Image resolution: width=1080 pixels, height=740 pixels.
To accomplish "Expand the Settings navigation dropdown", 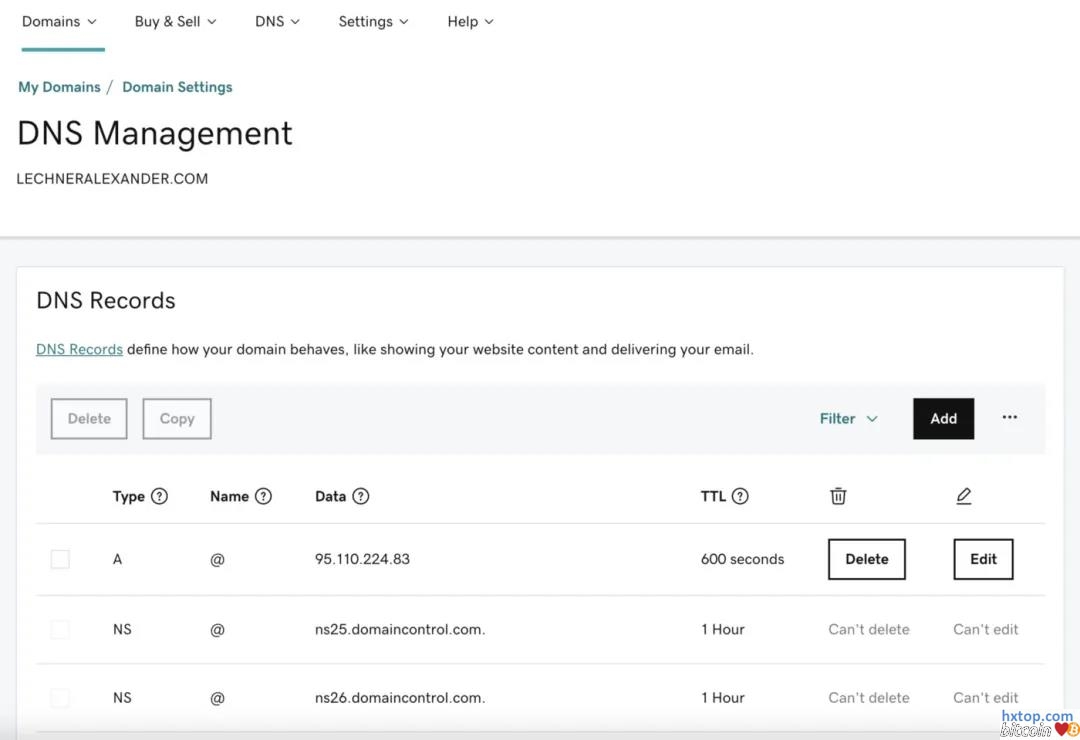I will (373, 21).
